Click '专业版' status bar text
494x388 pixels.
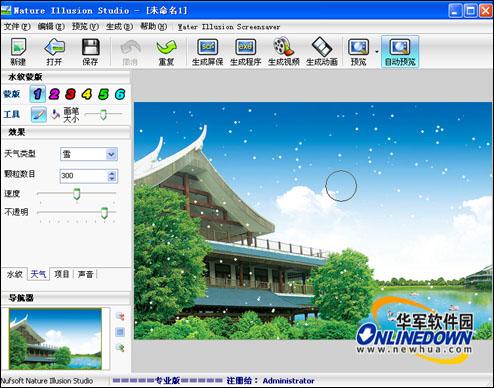pyautogui.click(x=167, y=381)
